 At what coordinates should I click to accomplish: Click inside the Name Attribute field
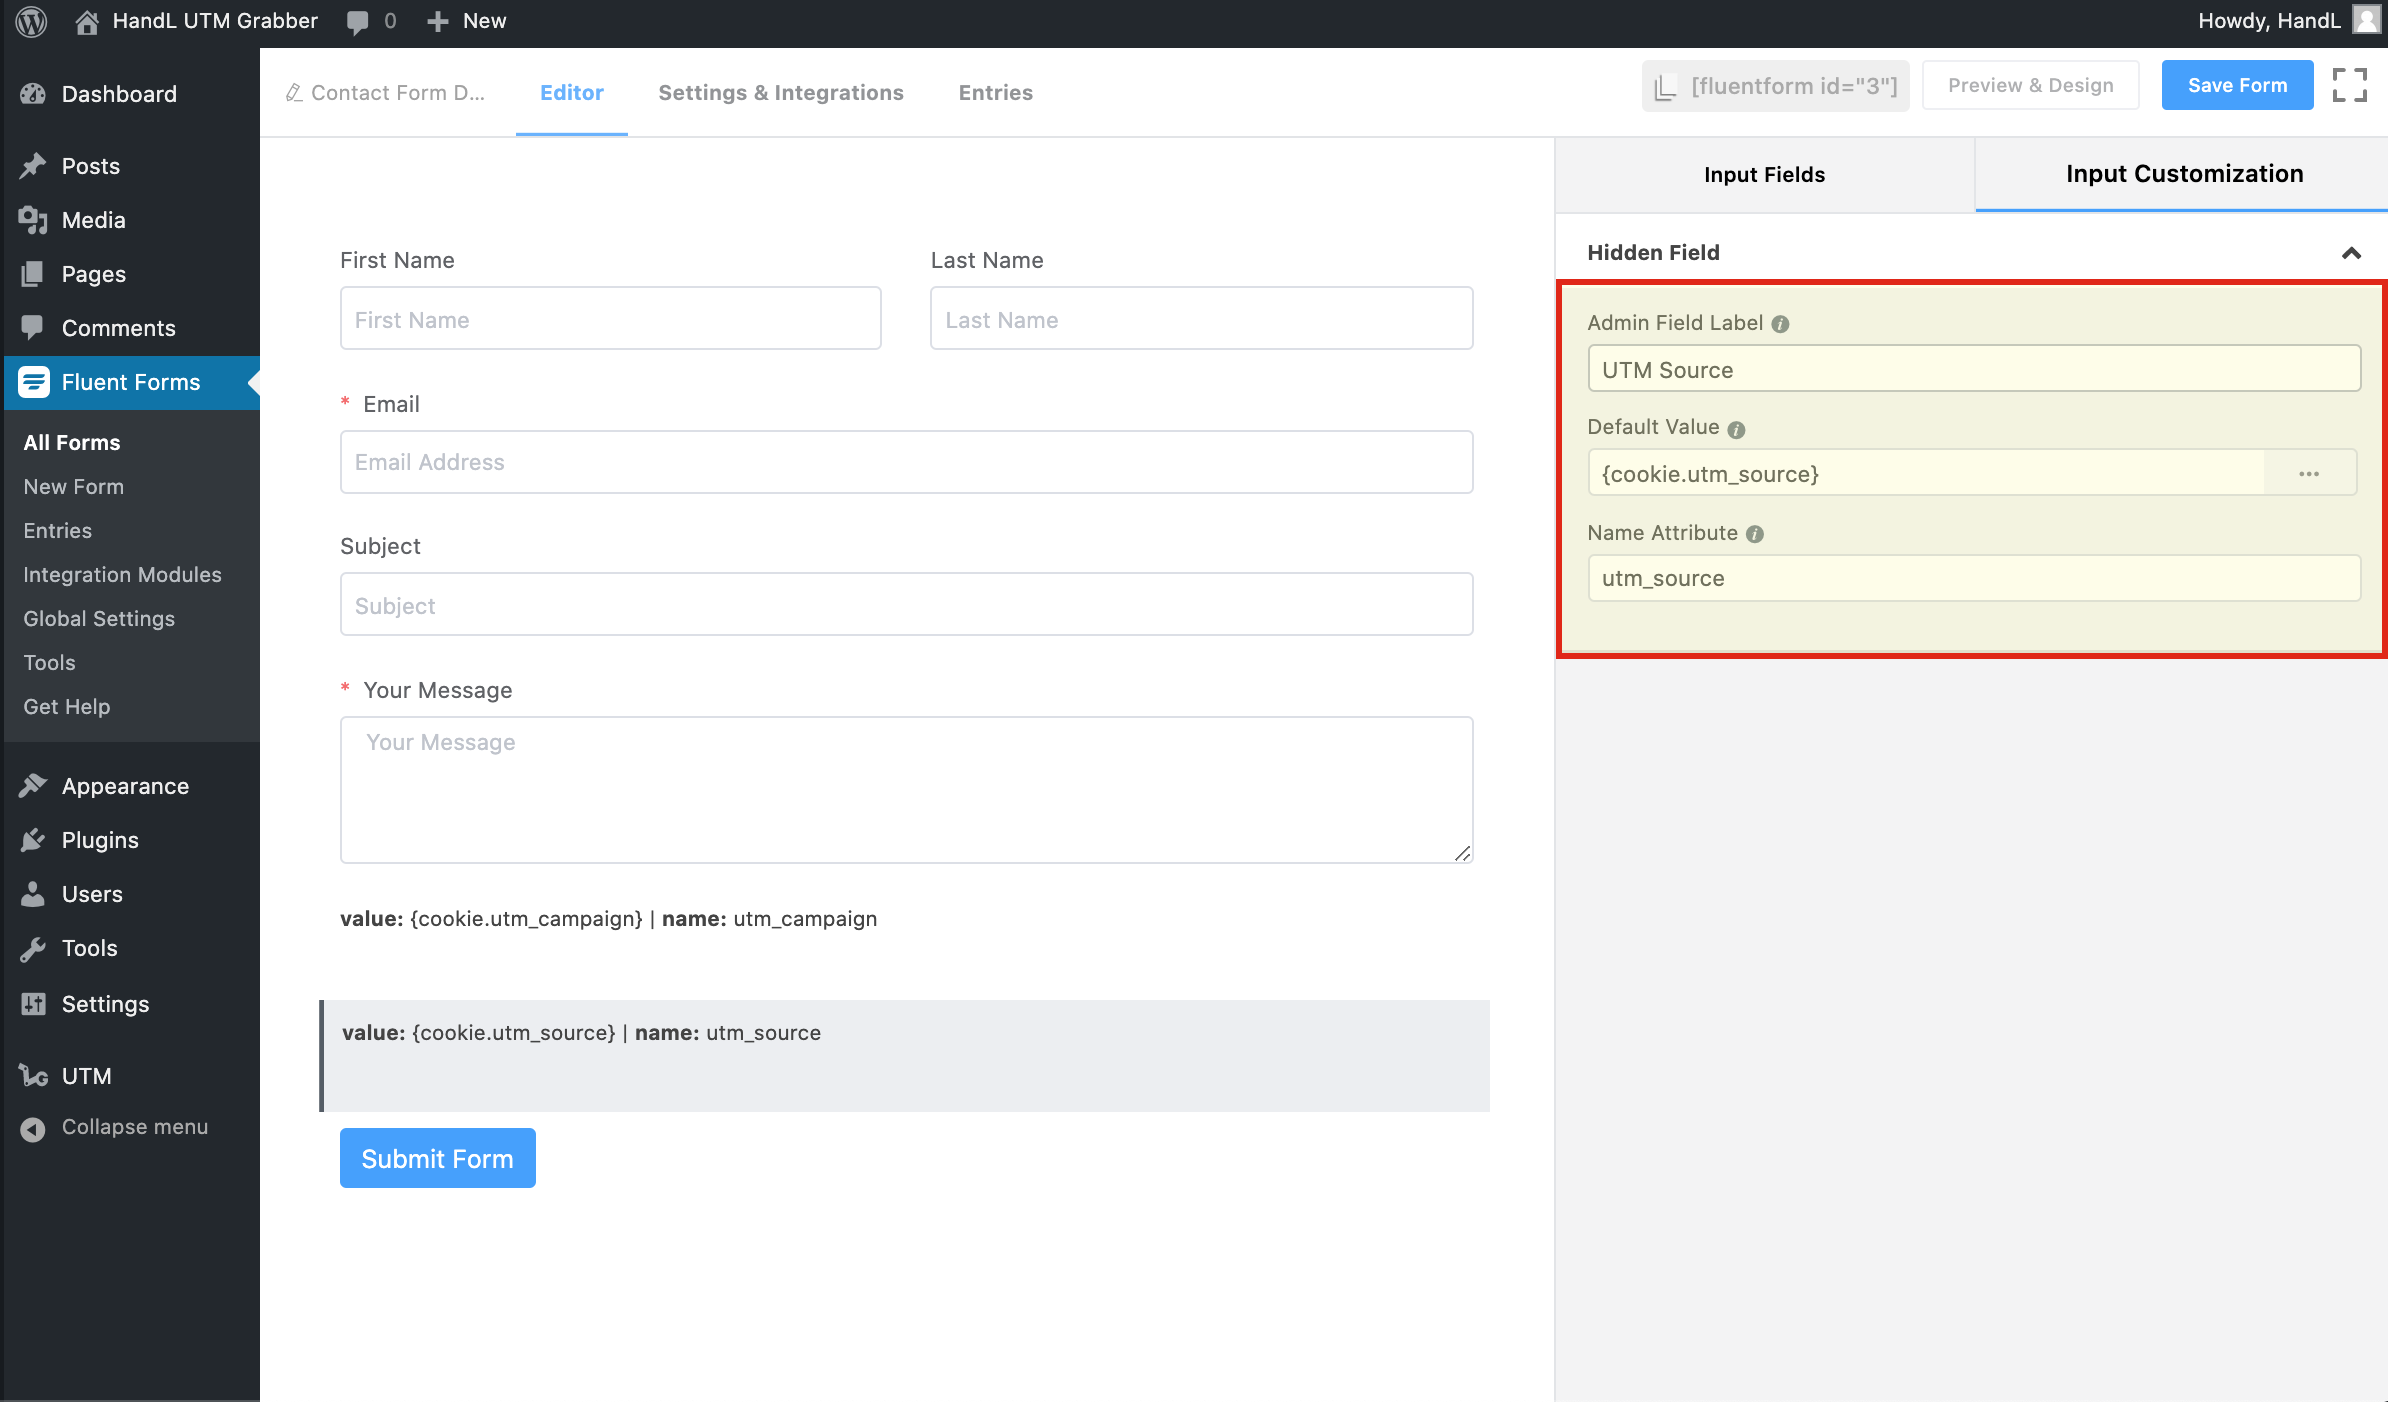pos(1973,579)
